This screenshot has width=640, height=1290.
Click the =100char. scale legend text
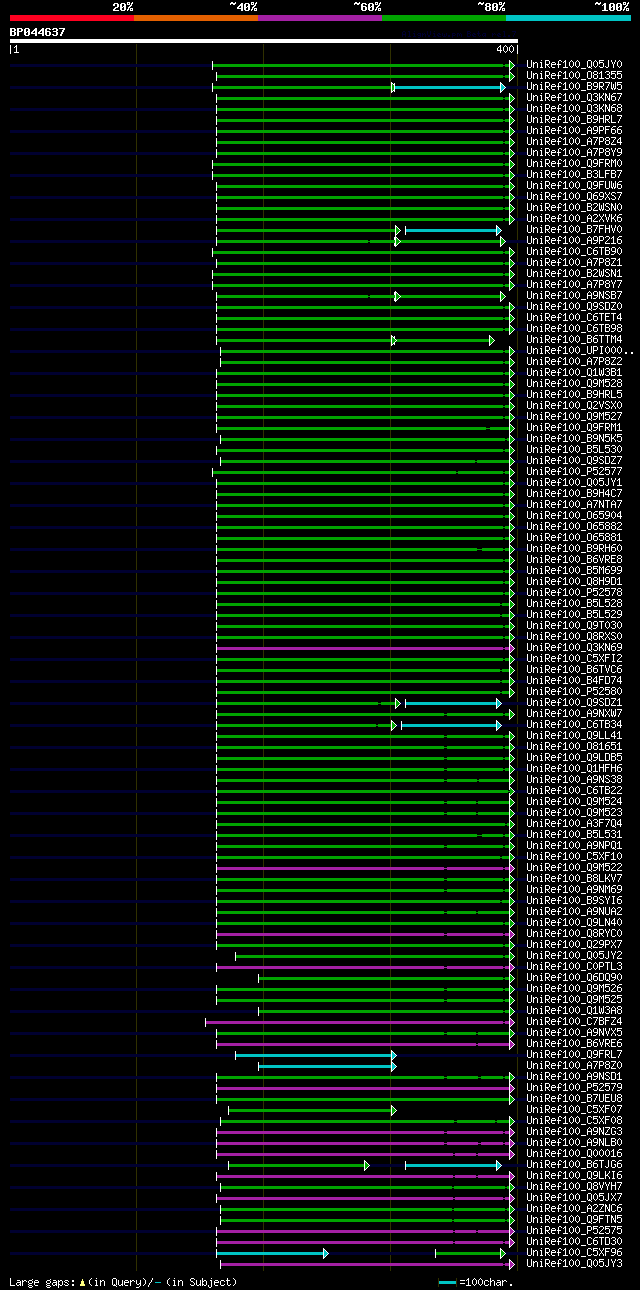click(485, 1281)
